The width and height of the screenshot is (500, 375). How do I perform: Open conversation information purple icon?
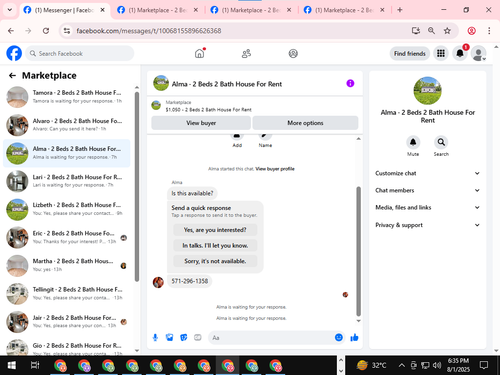(x=350, y=83)
